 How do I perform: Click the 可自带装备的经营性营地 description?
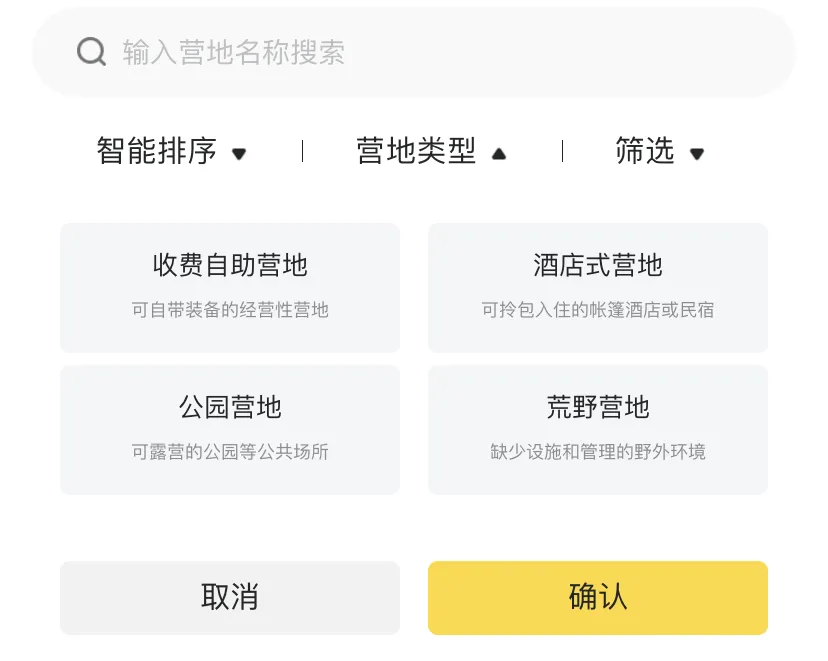230,310
